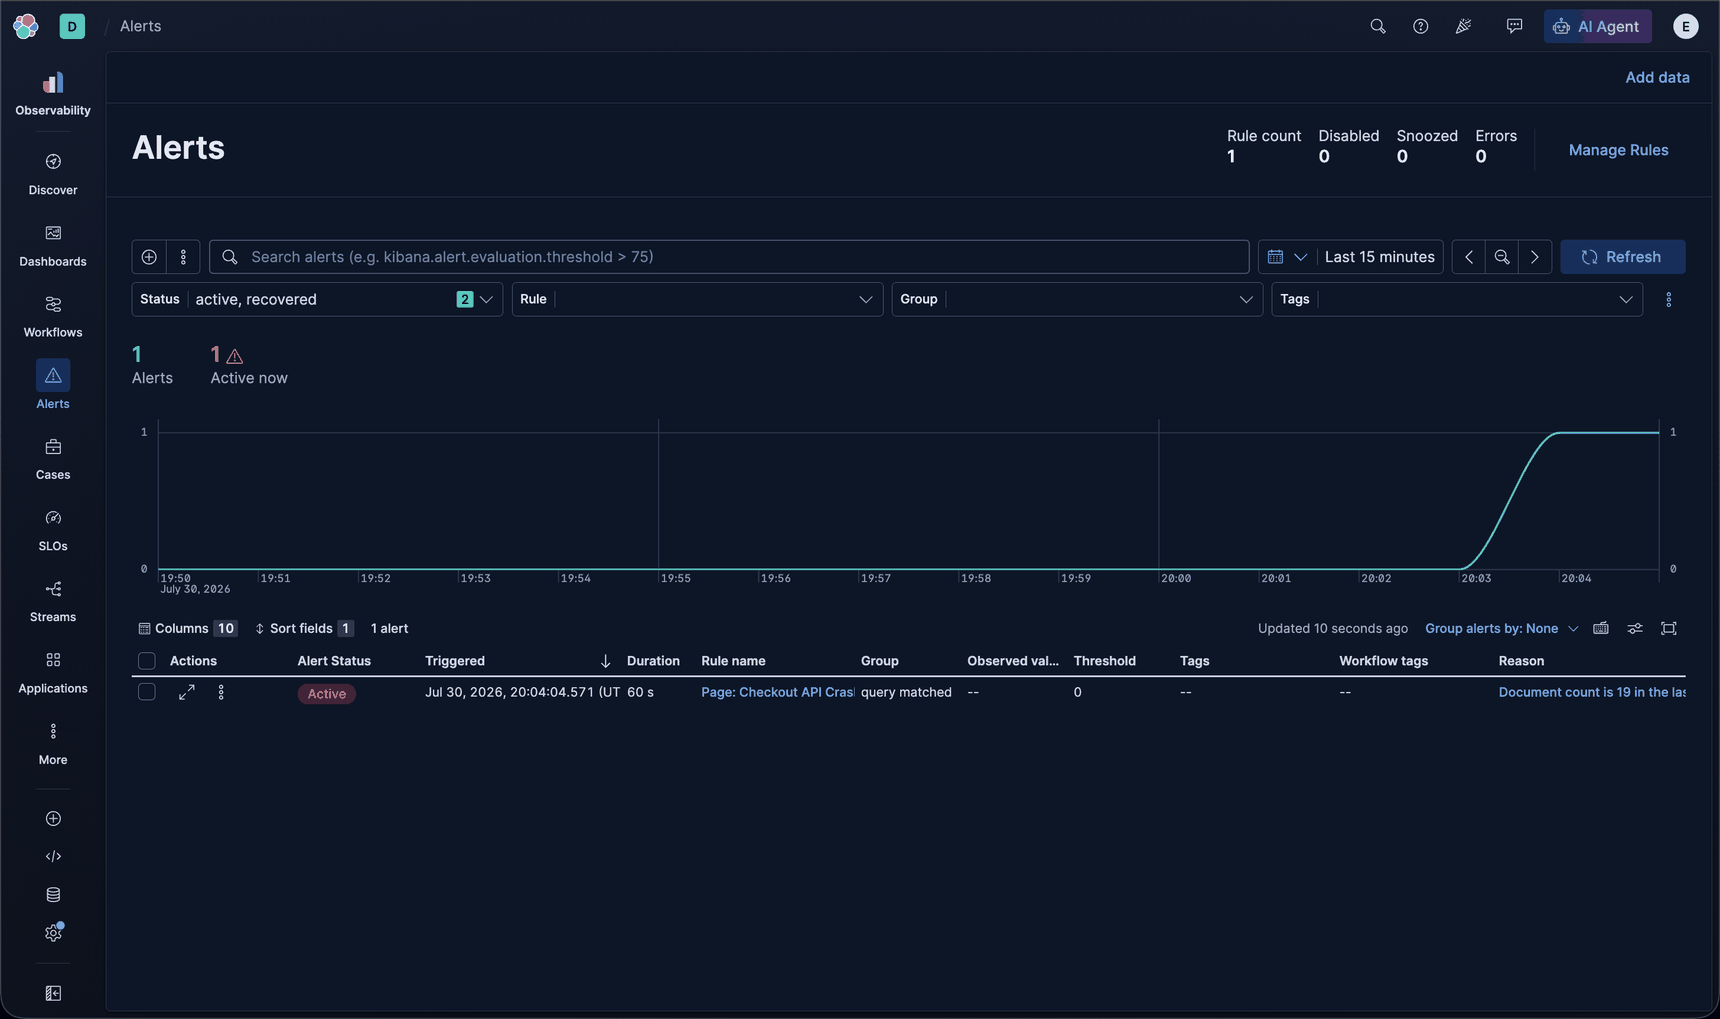Open table display settings sliders icon
Screen dimensions: 1720x1019
pyautogui.click(x=1635, y=628)
